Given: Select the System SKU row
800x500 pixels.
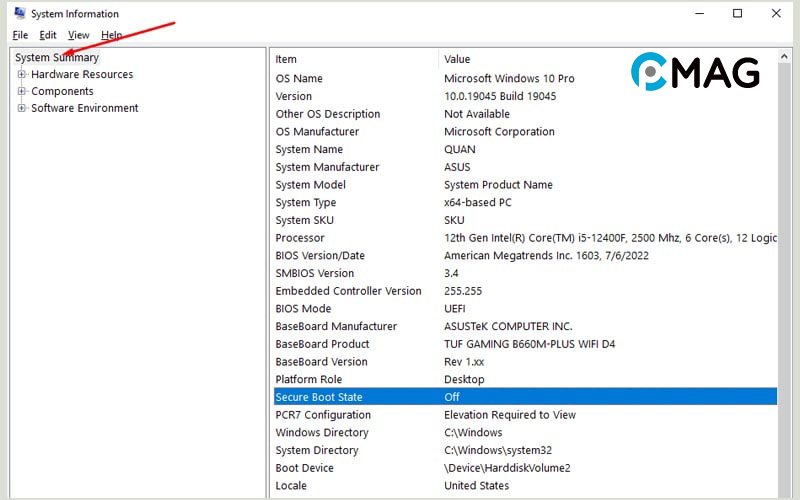Looking at the screenshot, I should 526,220.
